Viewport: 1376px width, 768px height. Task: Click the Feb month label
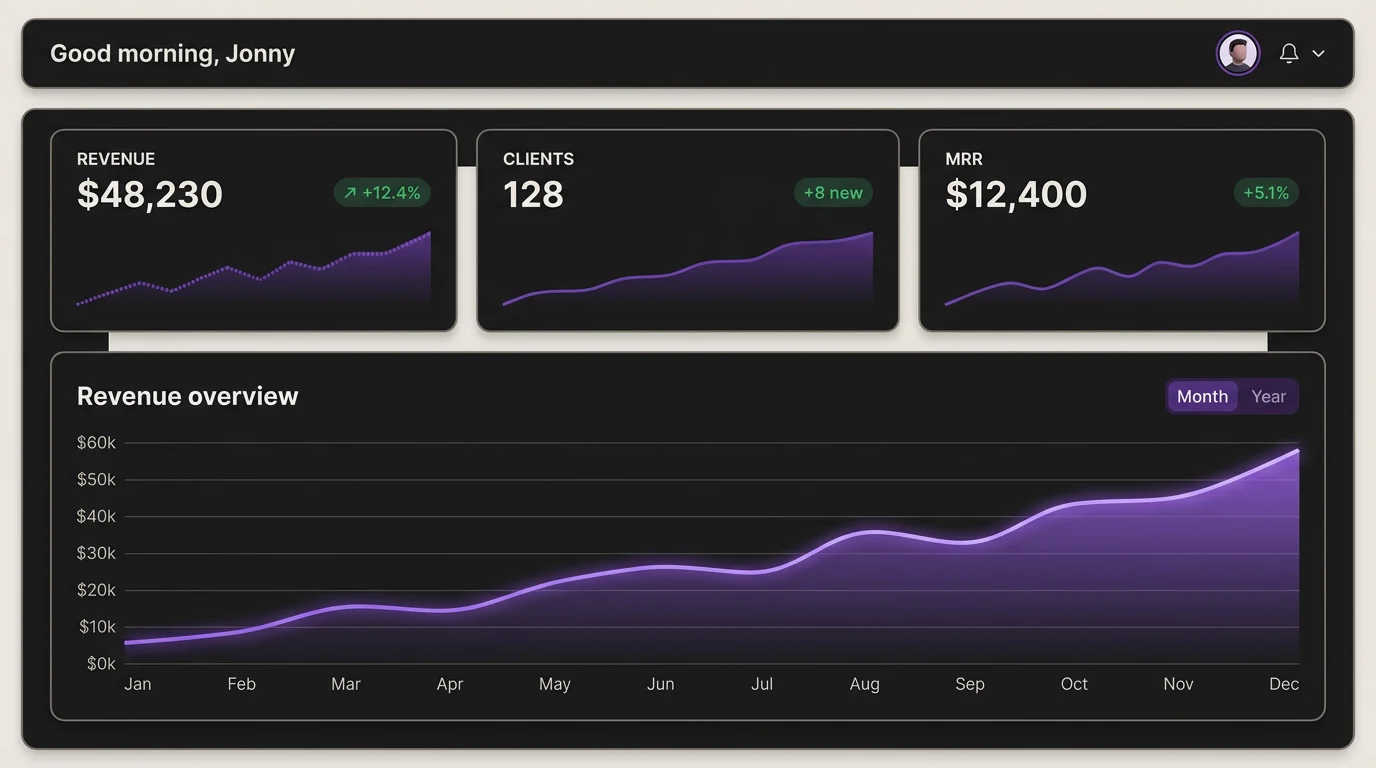point(241,684)
